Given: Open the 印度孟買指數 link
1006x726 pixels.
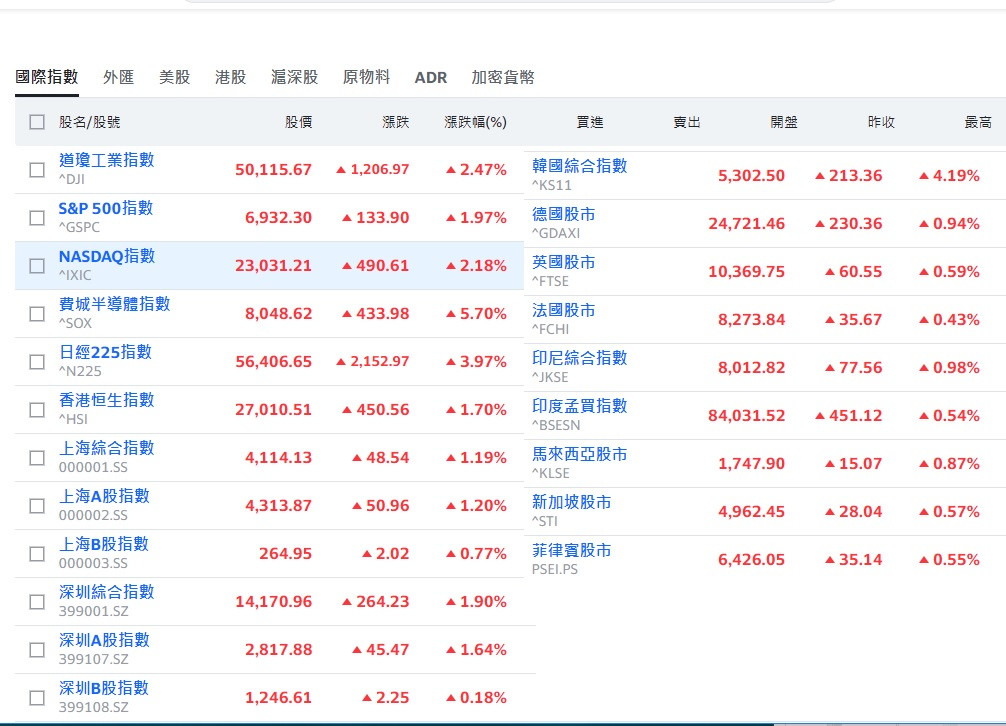Looking at the screenshot, I should tap(579, 406).
